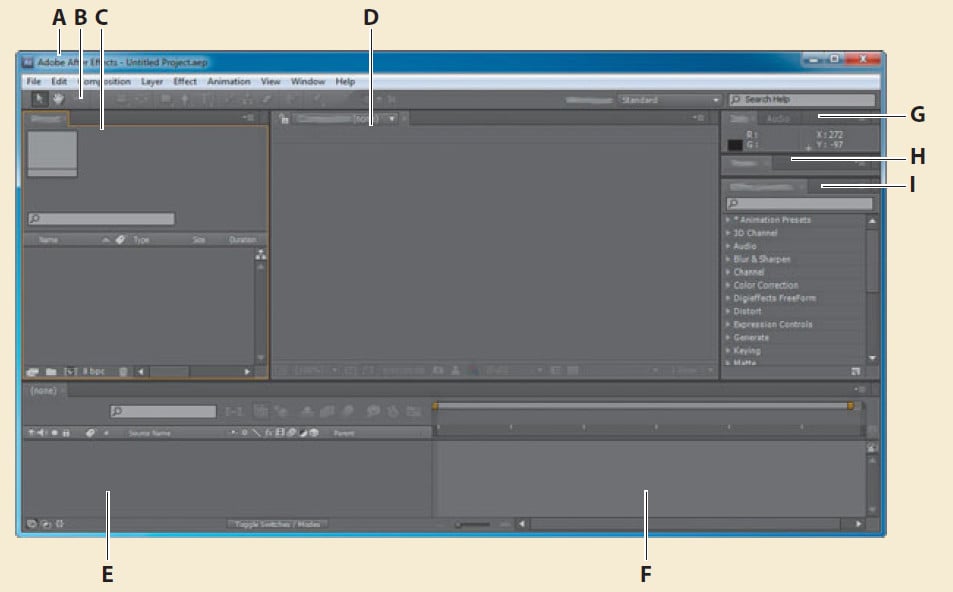Enable frame blending for Timeline layers
953x592 pixels.
pyautogui.click(x=327, y=411)
